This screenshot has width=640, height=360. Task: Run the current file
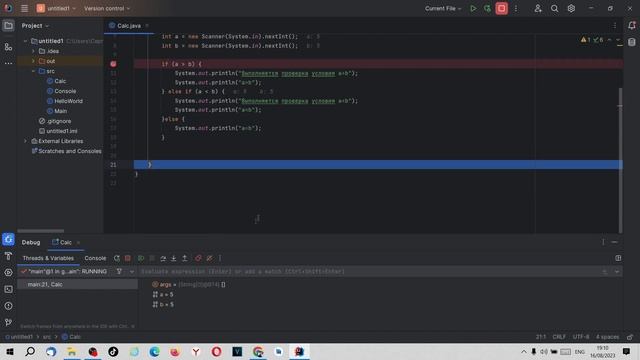point(473,8)
